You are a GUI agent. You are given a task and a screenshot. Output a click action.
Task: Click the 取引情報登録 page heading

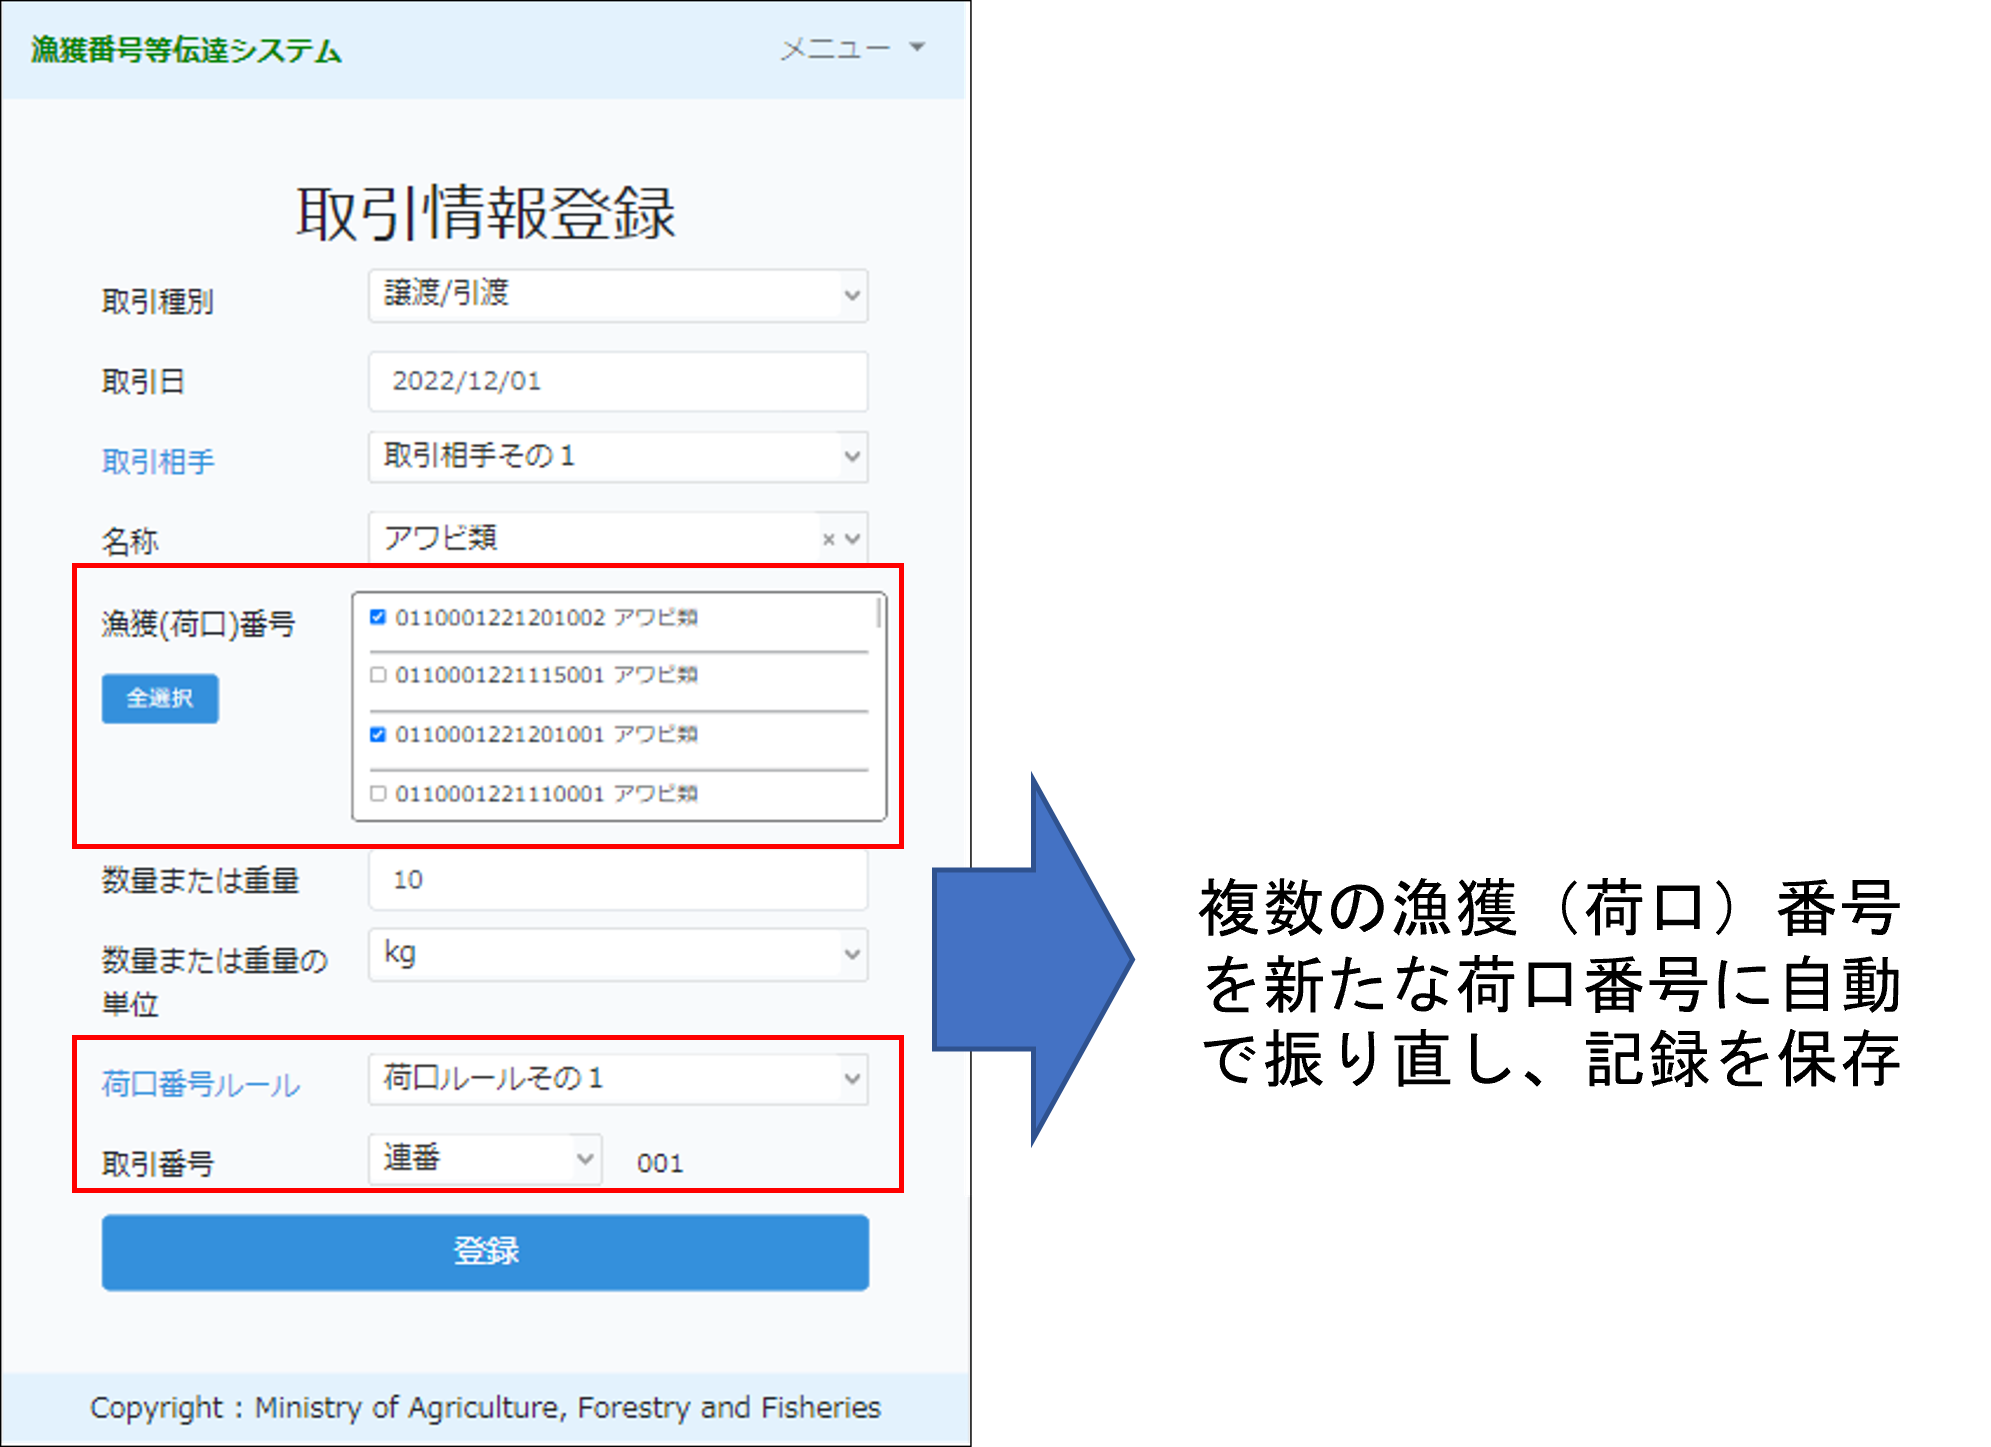(x=486, y=213)
